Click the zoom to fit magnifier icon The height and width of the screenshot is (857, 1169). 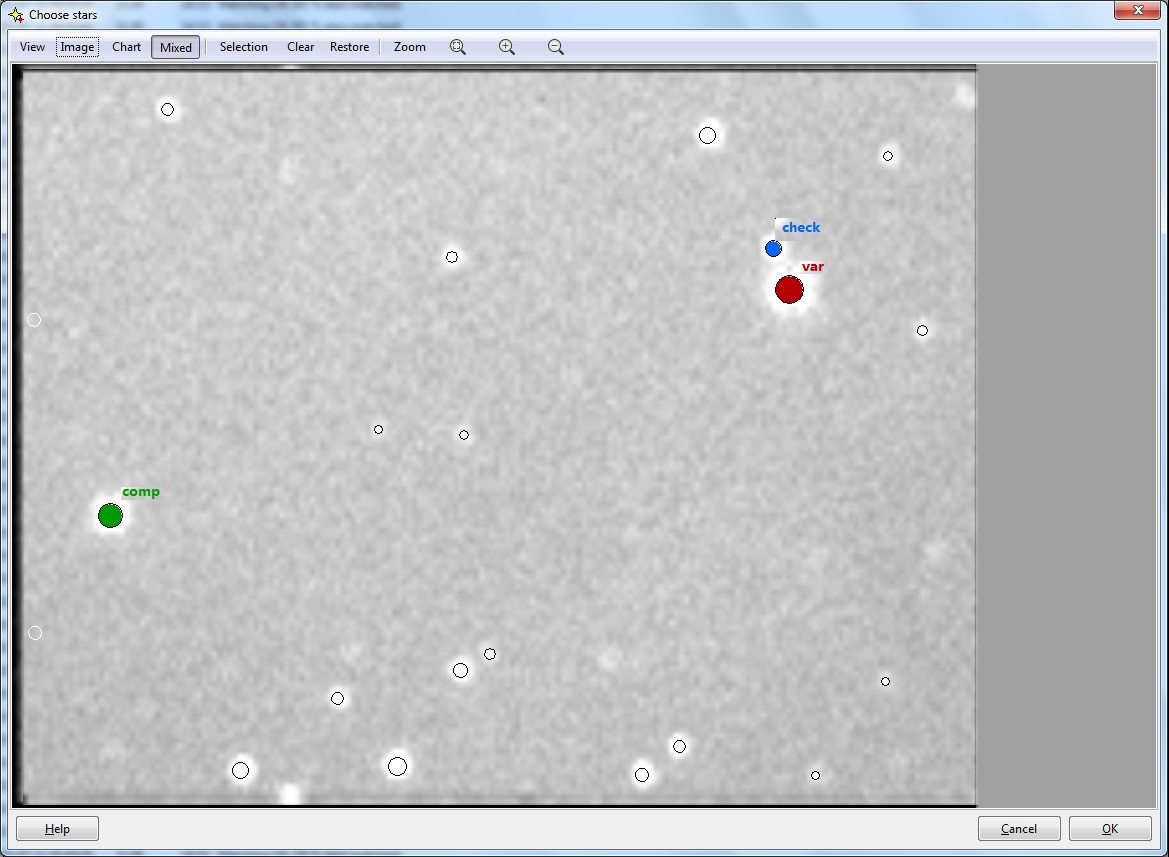458,47
